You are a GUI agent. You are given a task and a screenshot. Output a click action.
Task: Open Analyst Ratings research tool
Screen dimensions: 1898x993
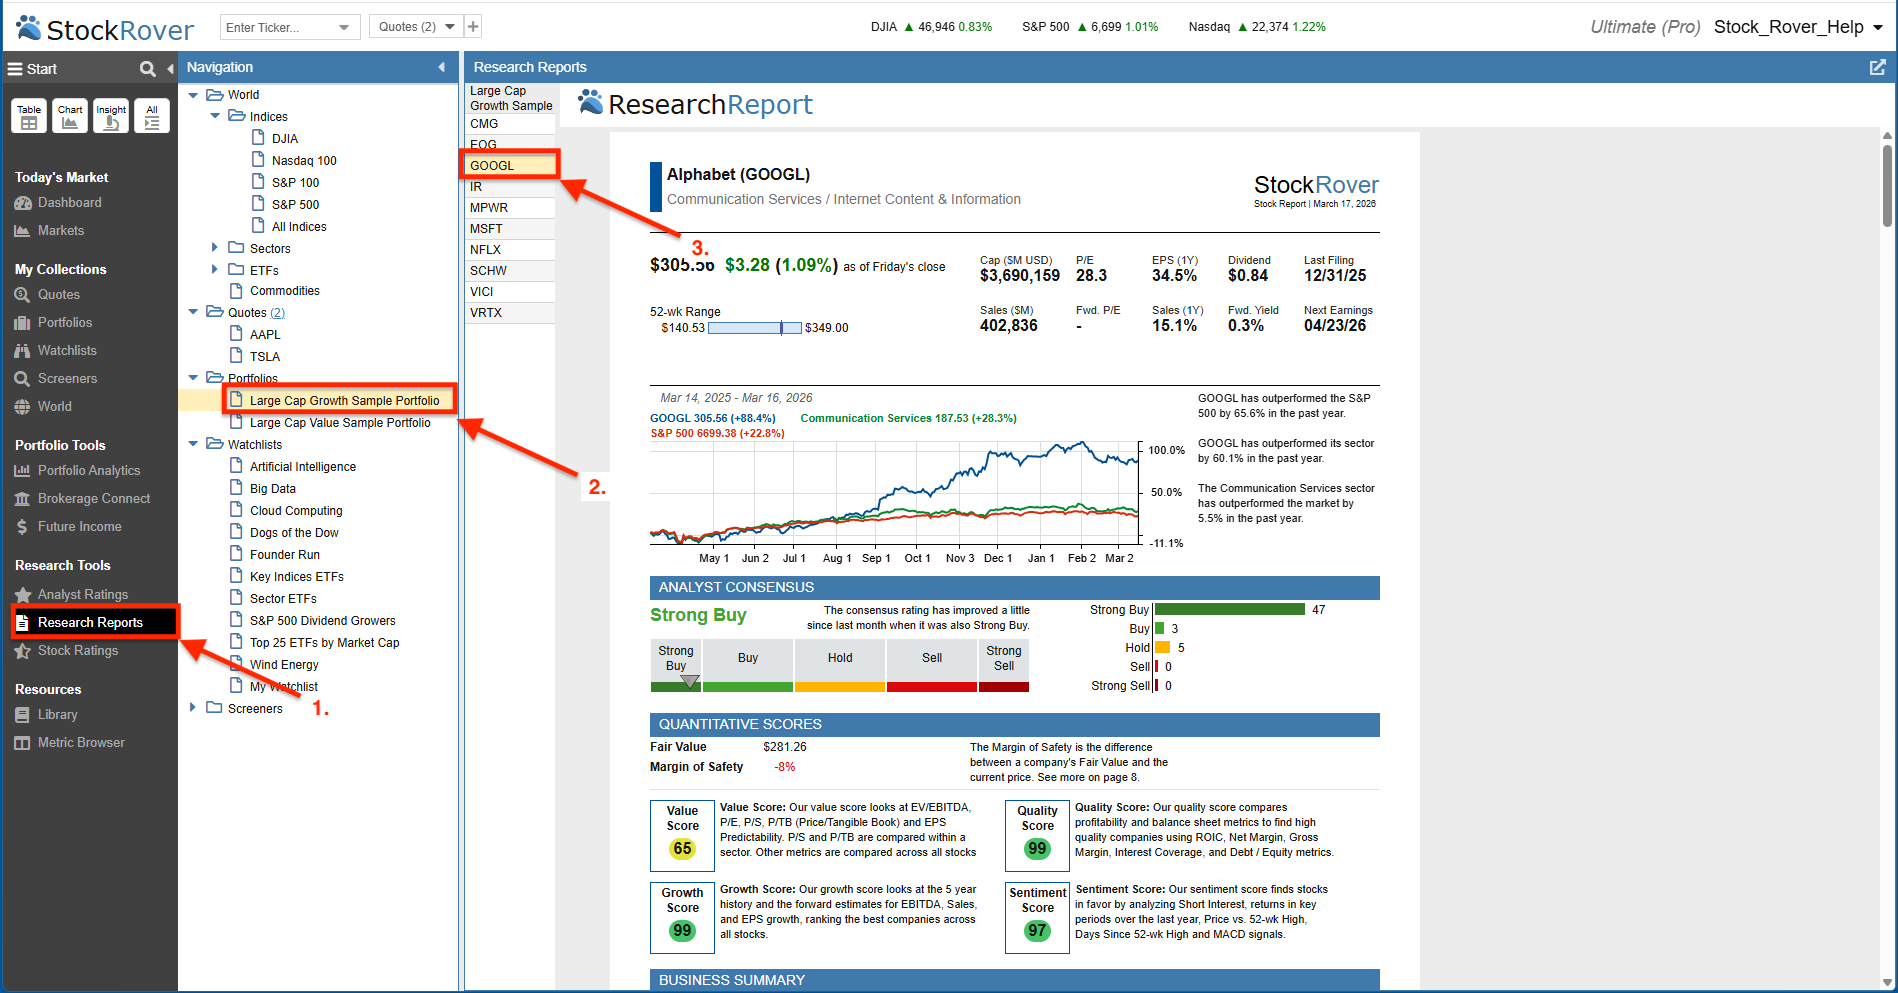[x=82, y=595]
